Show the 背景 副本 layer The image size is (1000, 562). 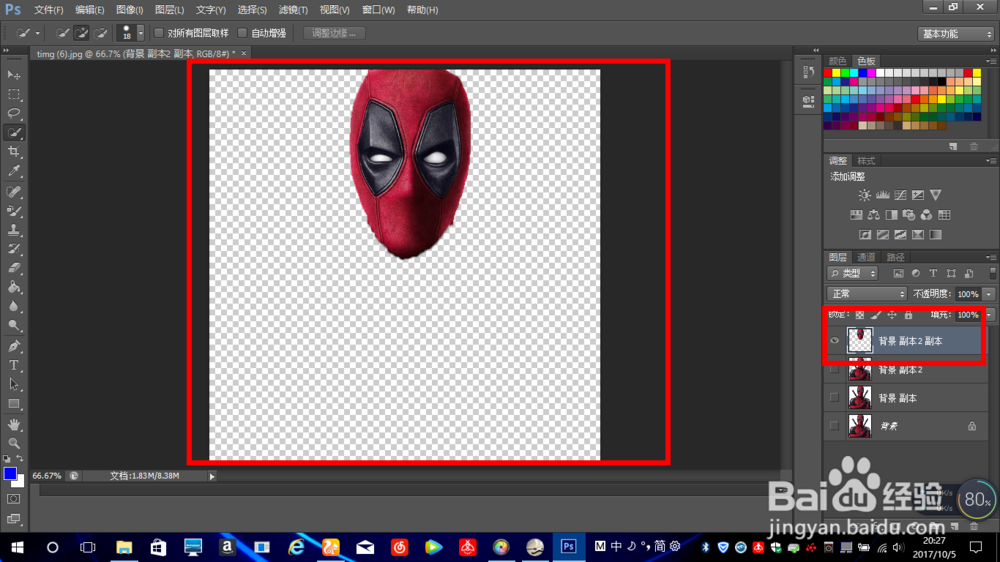click(834, 398)
